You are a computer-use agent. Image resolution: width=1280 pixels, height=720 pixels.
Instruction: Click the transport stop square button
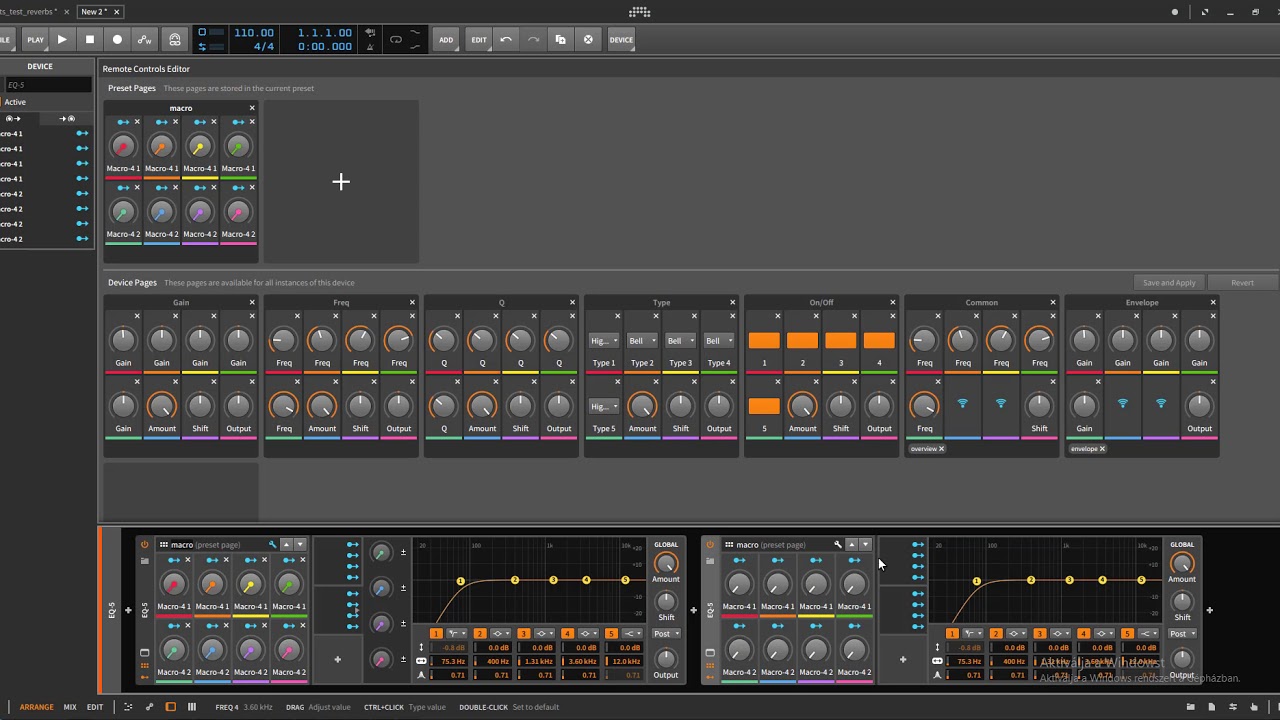click(x=90, y=40)
